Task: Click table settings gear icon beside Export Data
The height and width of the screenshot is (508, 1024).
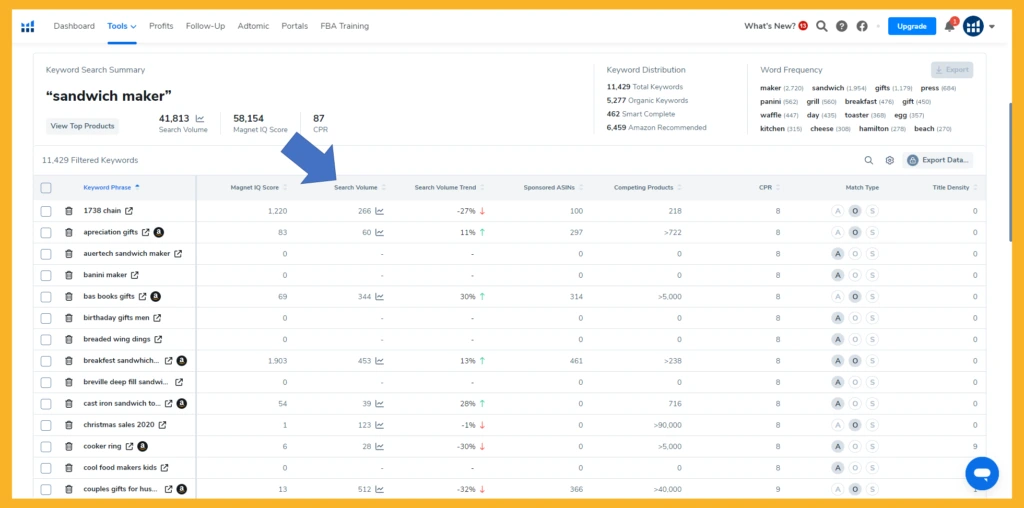Action: click(x=889, y=160)
